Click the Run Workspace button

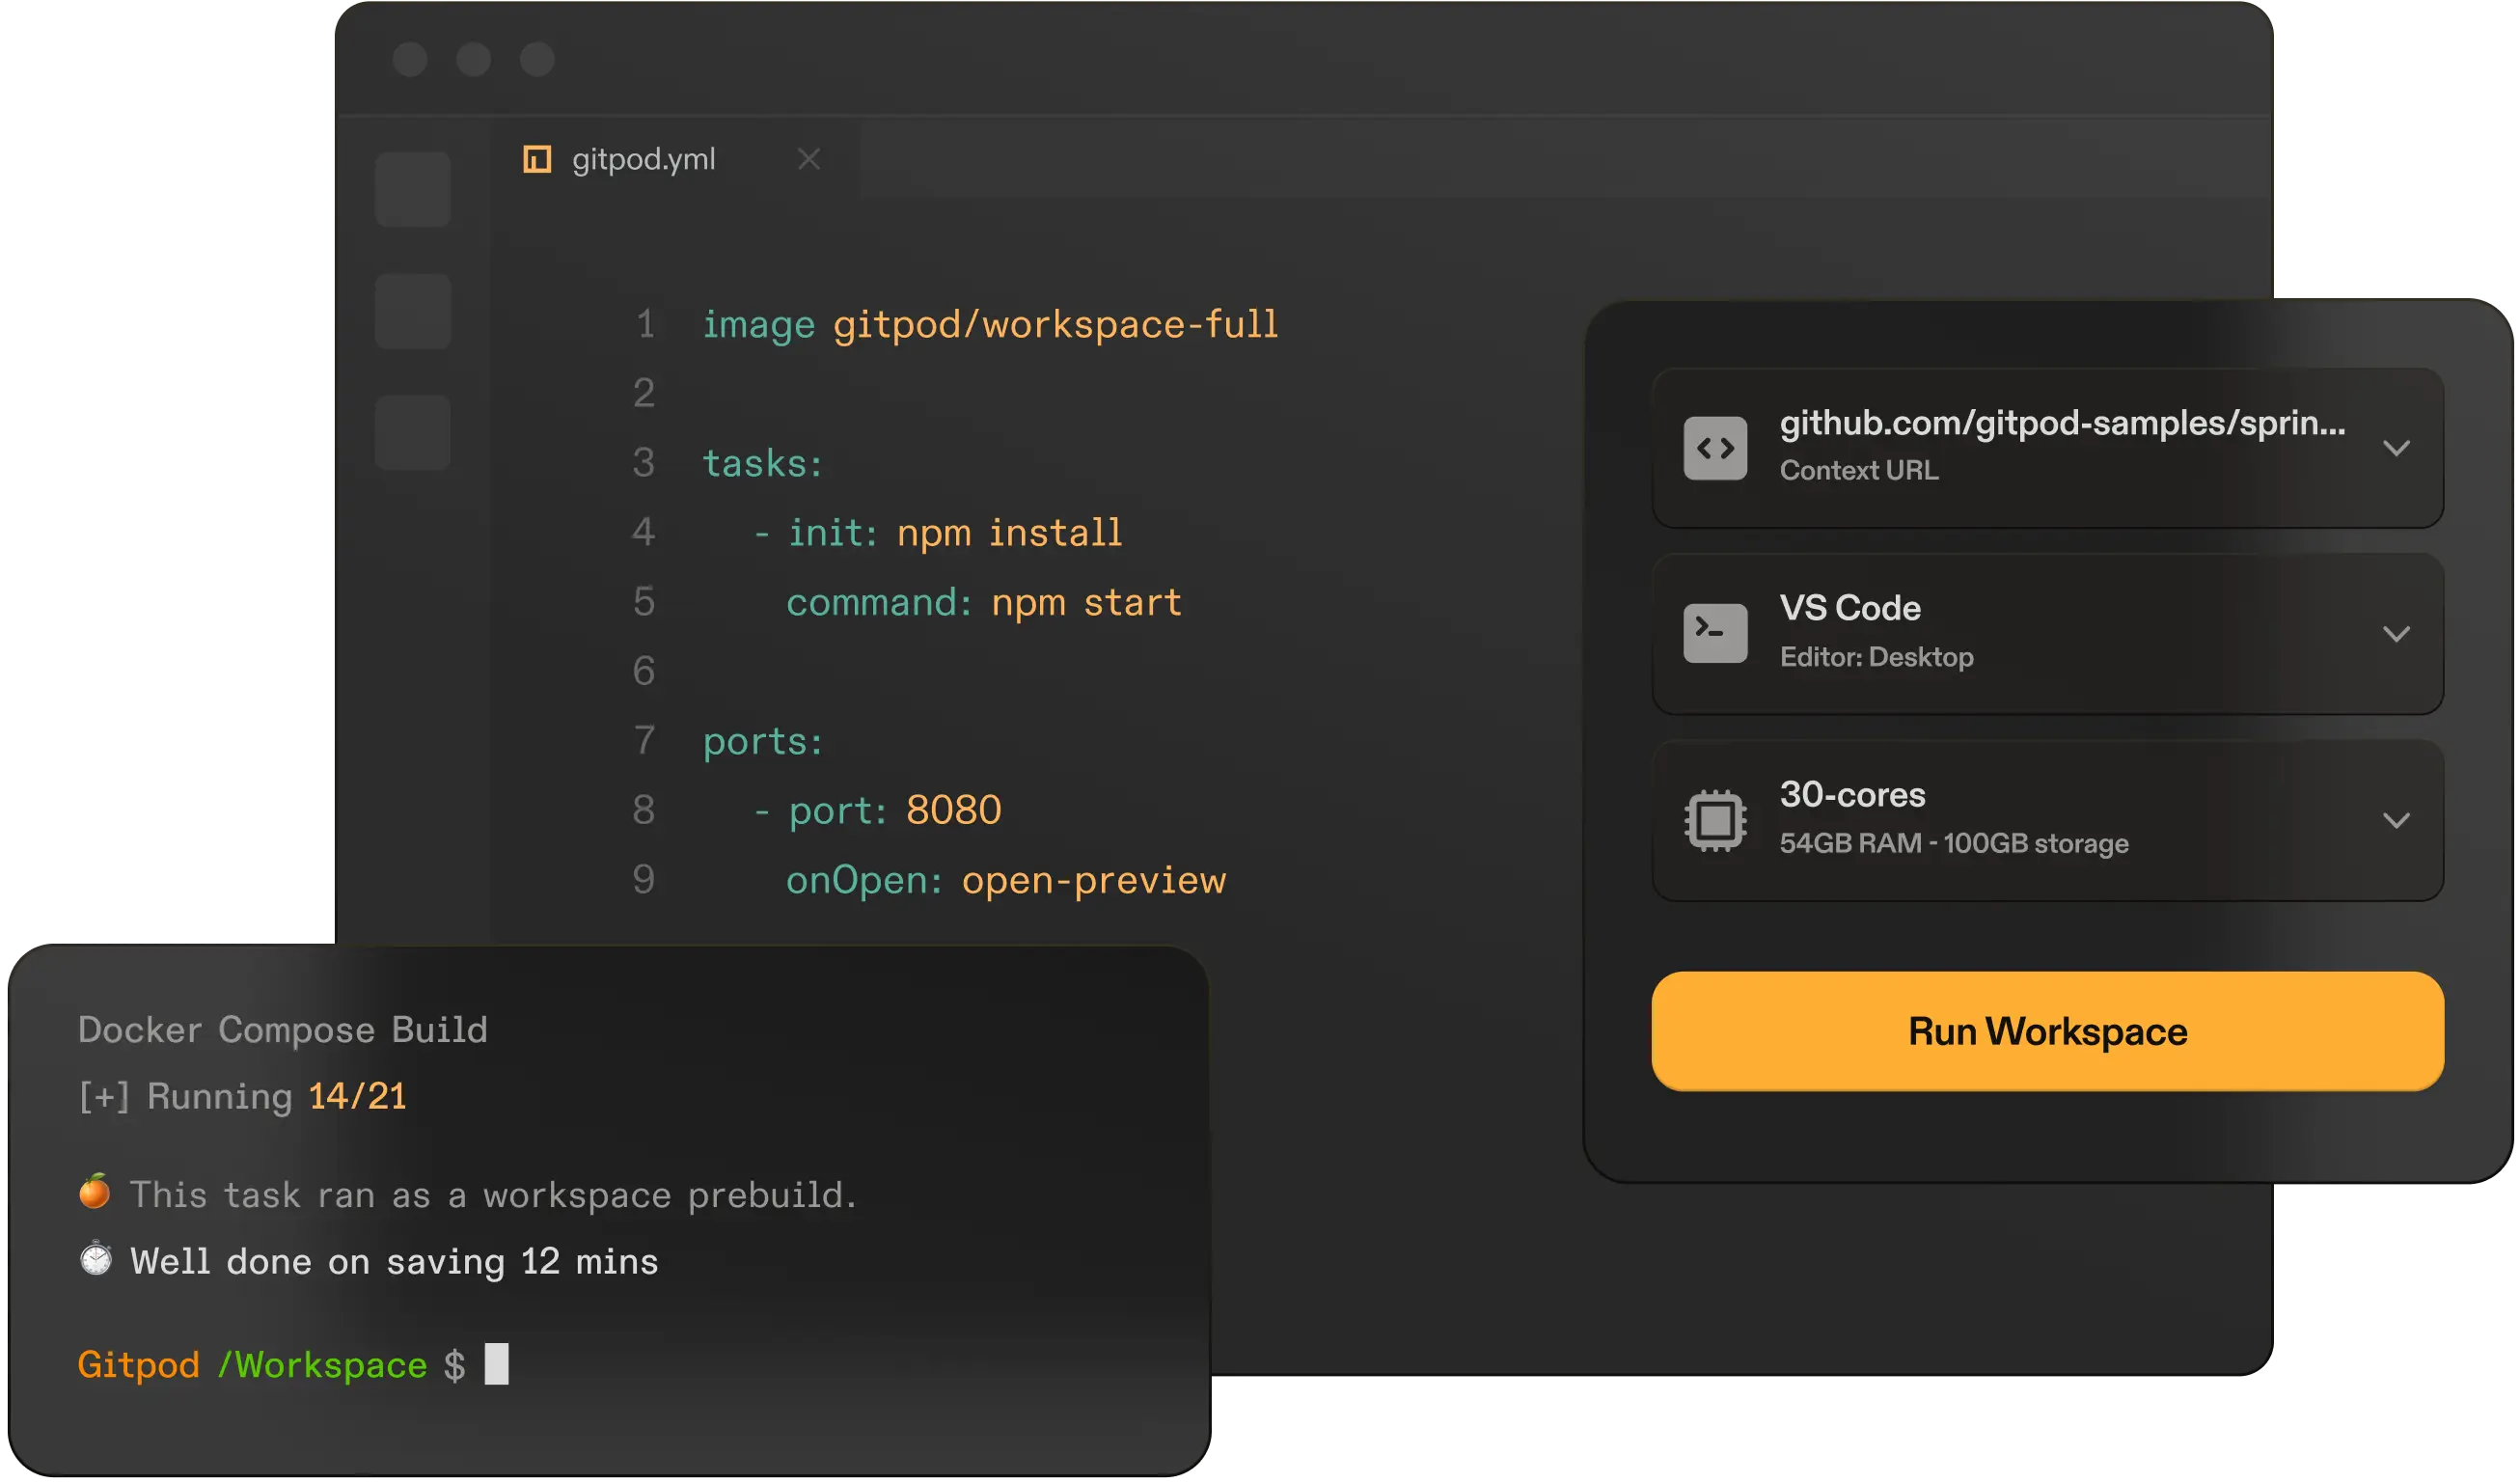pos(2047,1031)
